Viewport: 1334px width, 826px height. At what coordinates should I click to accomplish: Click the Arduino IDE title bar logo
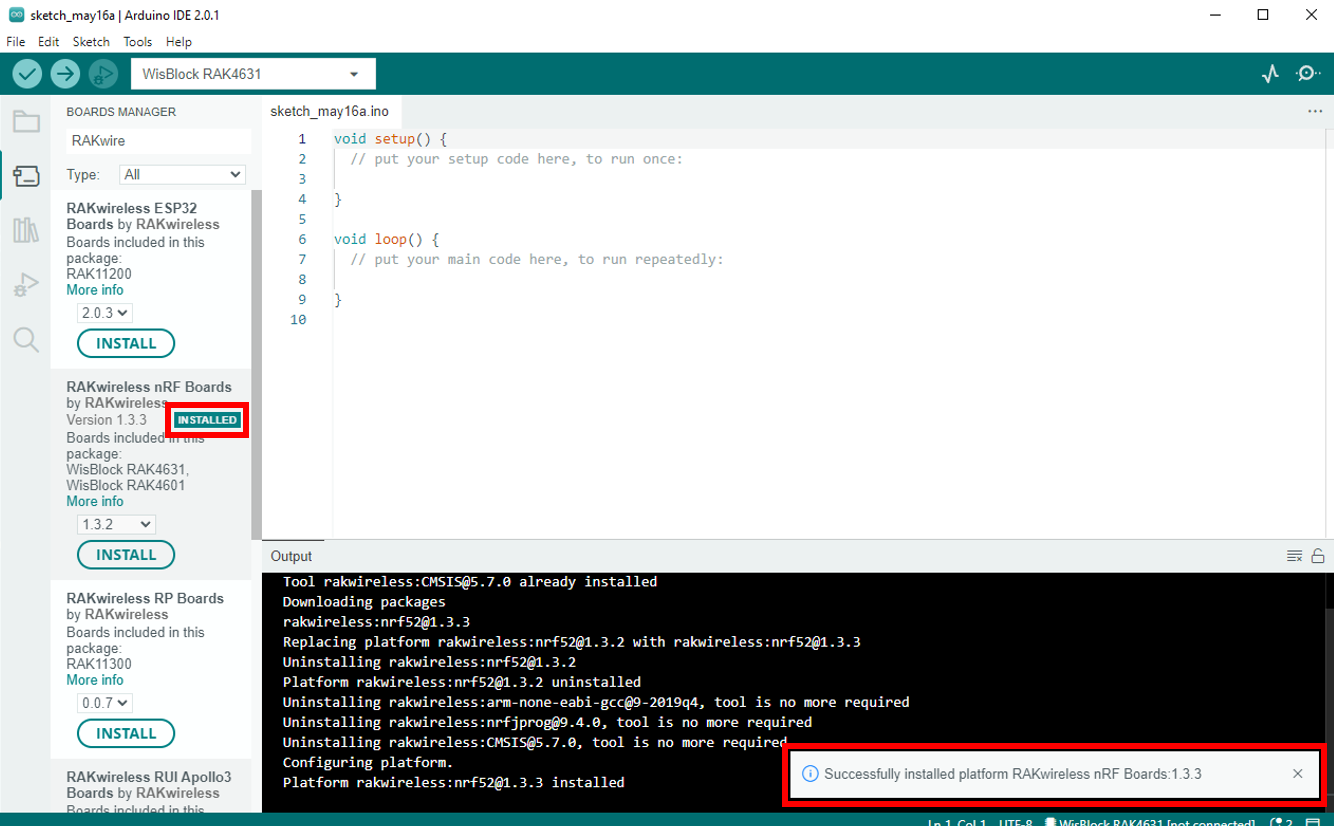click(x=16, y=15)
